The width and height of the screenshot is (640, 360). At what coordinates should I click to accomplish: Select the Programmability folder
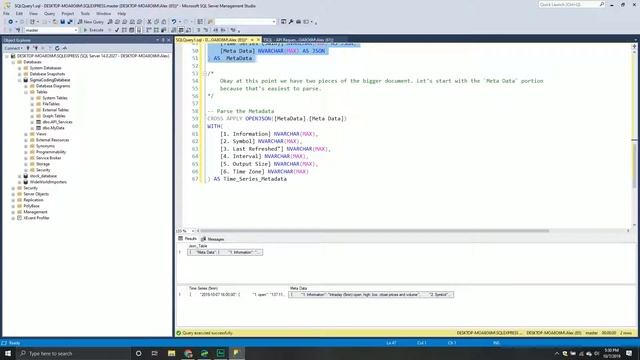51,152
